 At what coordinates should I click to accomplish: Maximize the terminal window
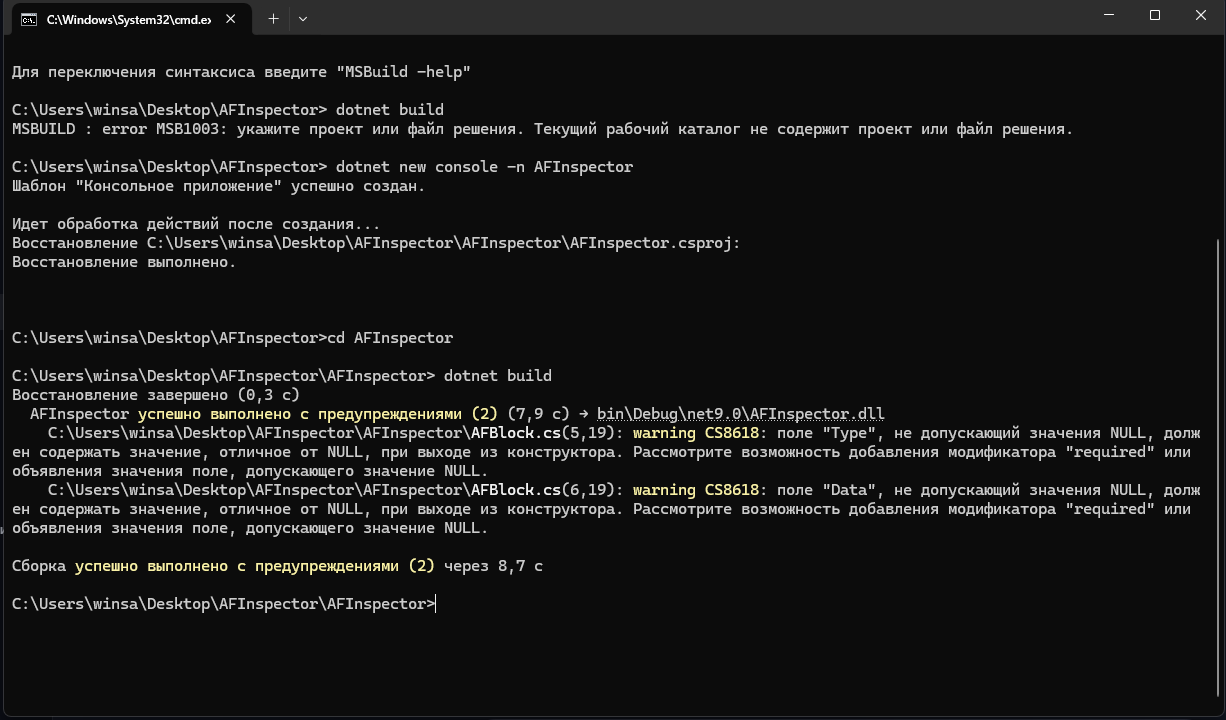click(x=1155, y=16)
